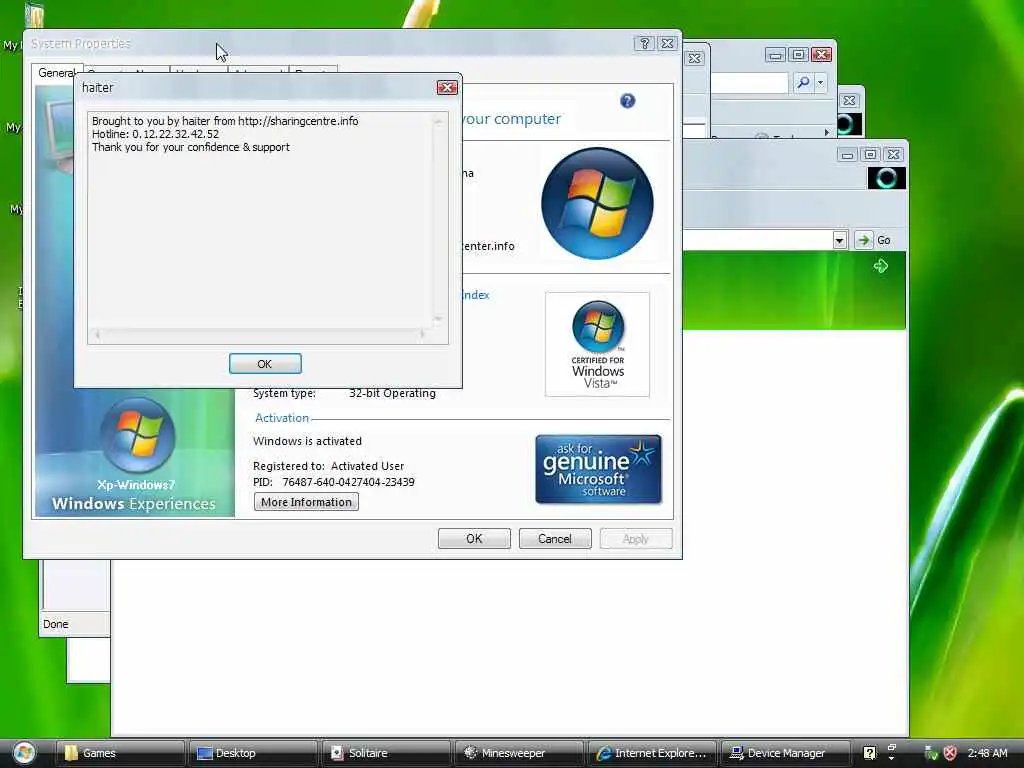Click the throbber icon in the Explorer window
1024x768 pixels.
(887, 178)
